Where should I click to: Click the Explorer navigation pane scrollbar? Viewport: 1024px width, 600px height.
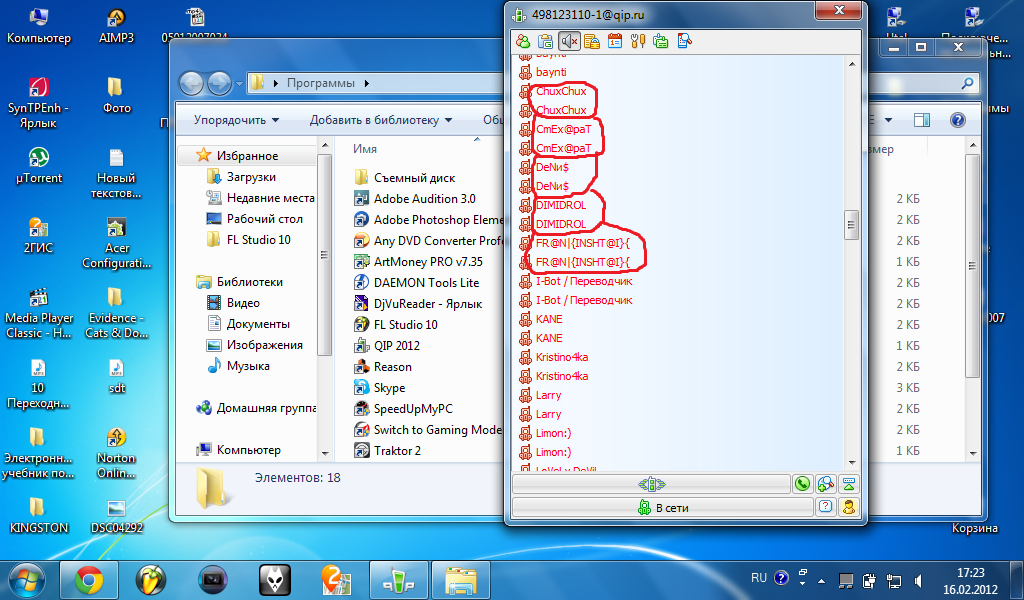tap(325, 255)
